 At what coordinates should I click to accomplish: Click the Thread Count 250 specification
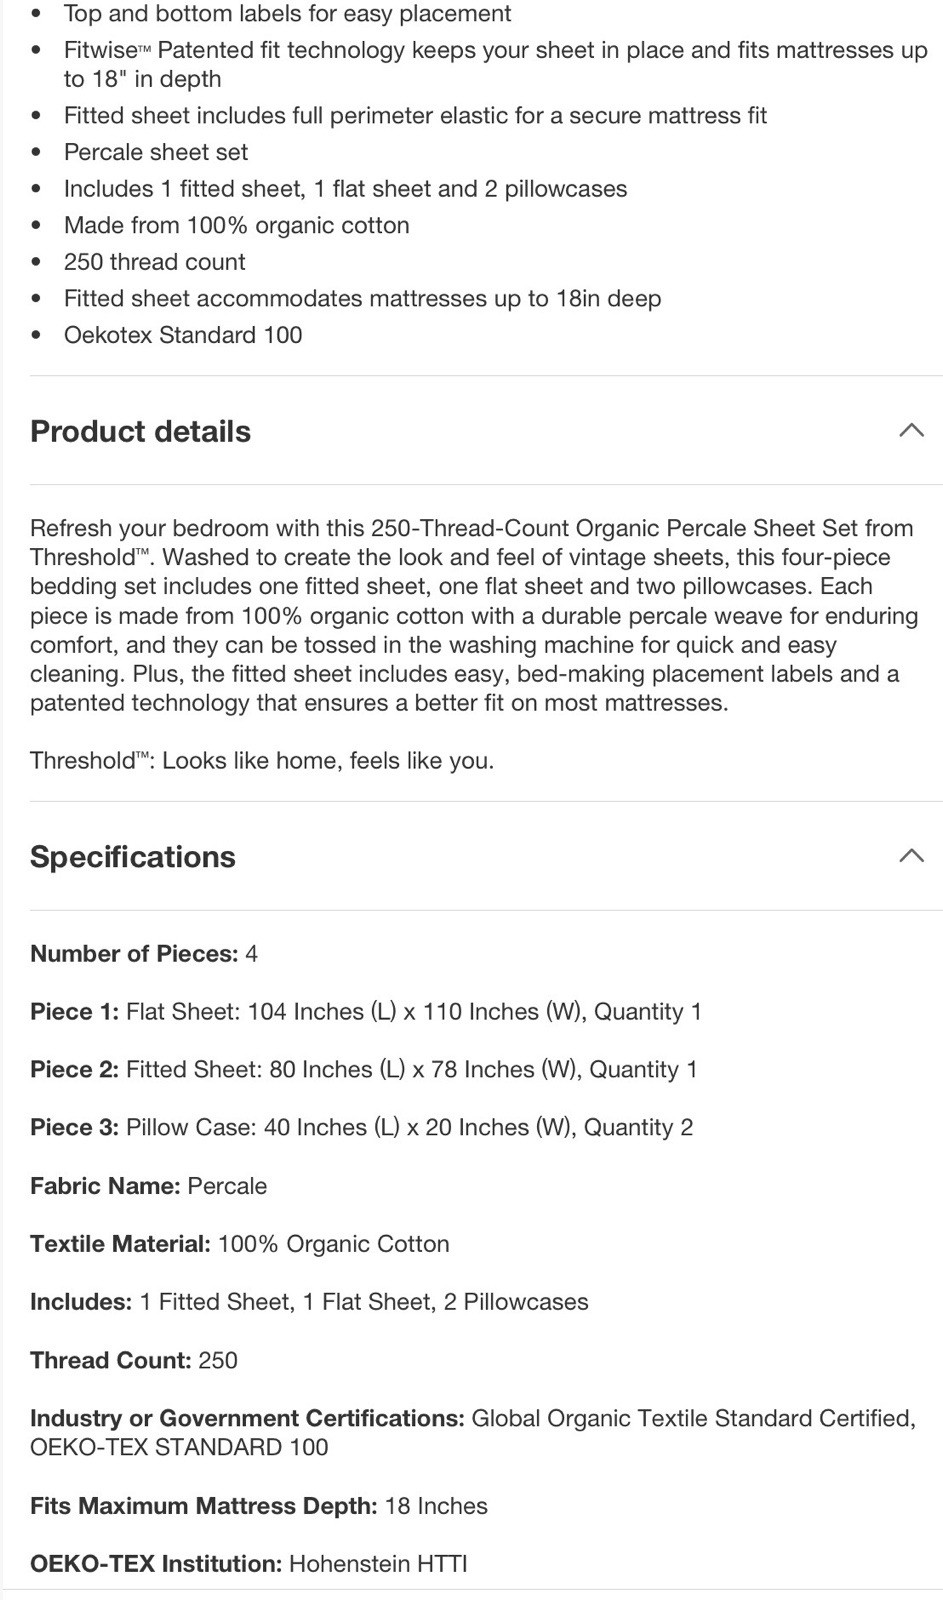134,1360
